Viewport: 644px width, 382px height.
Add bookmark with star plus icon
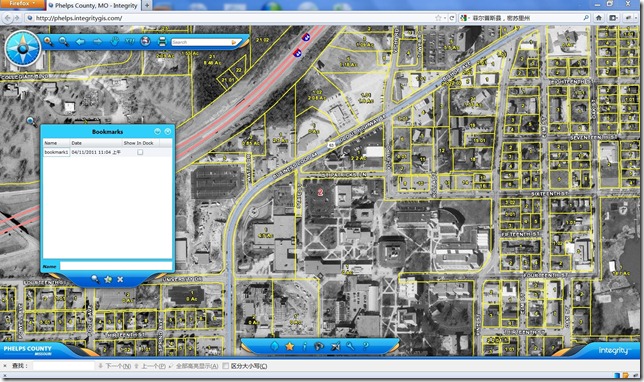(108, 279)
